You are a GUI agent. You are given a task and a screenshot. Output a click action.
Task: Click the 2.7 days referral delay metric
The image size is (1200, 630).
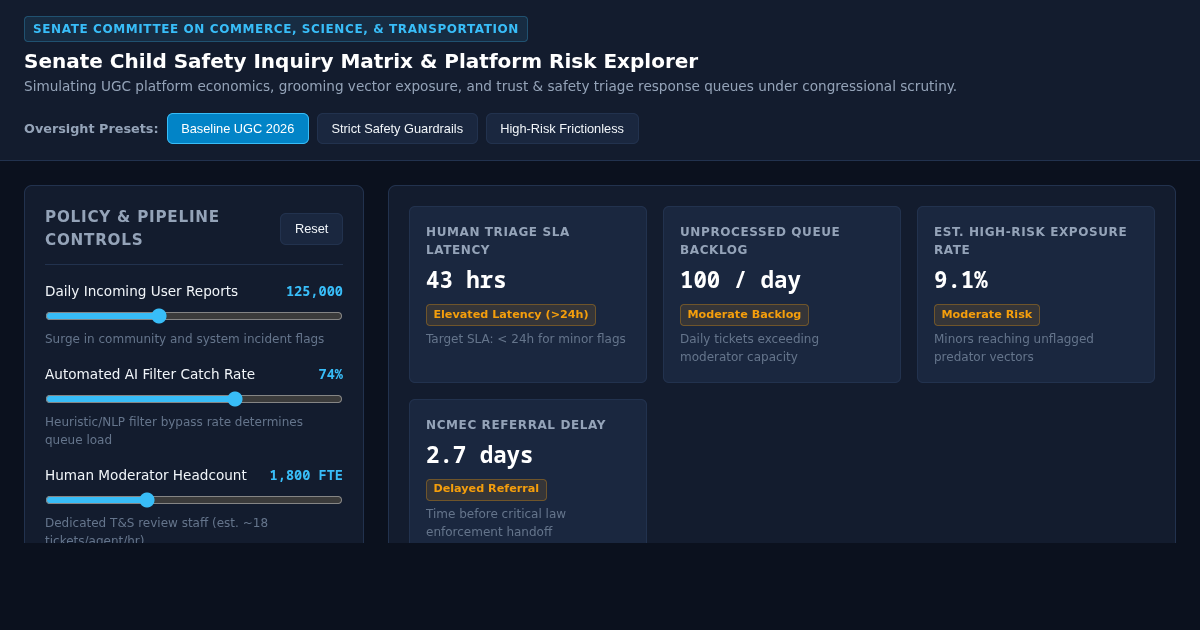(480, 455)
